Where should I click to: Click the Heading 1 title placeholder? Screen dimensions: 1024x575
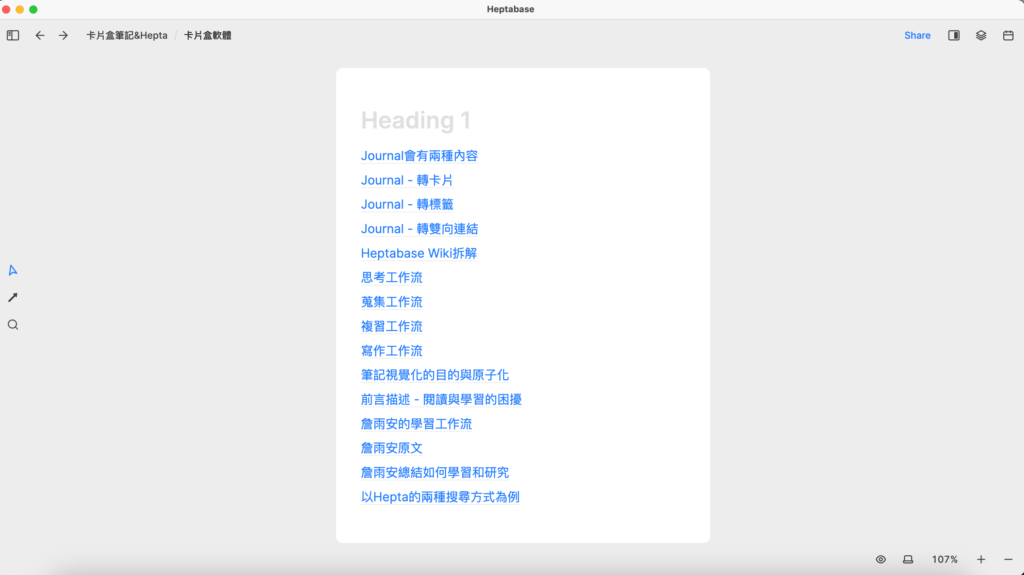(x=416, y=120)
